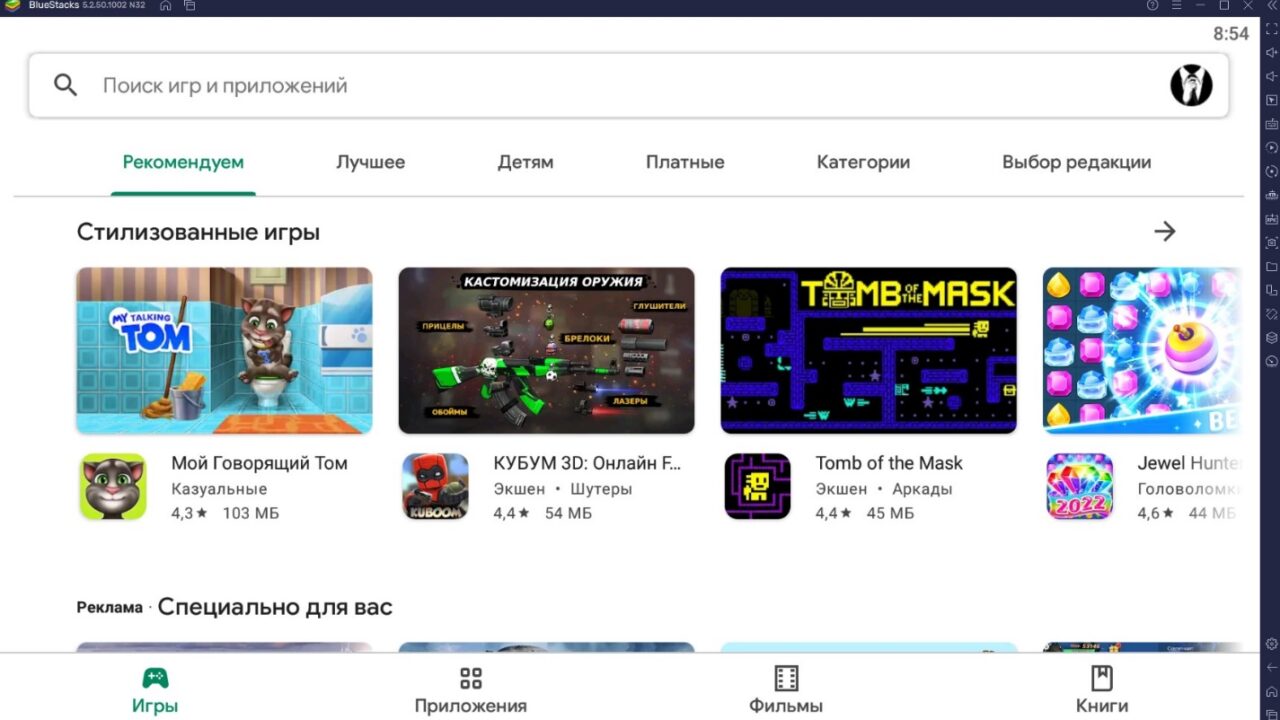Screen dimensions: 1280x720
Task: Open the Multi-instance manager icon
Action: (1270, 291)
